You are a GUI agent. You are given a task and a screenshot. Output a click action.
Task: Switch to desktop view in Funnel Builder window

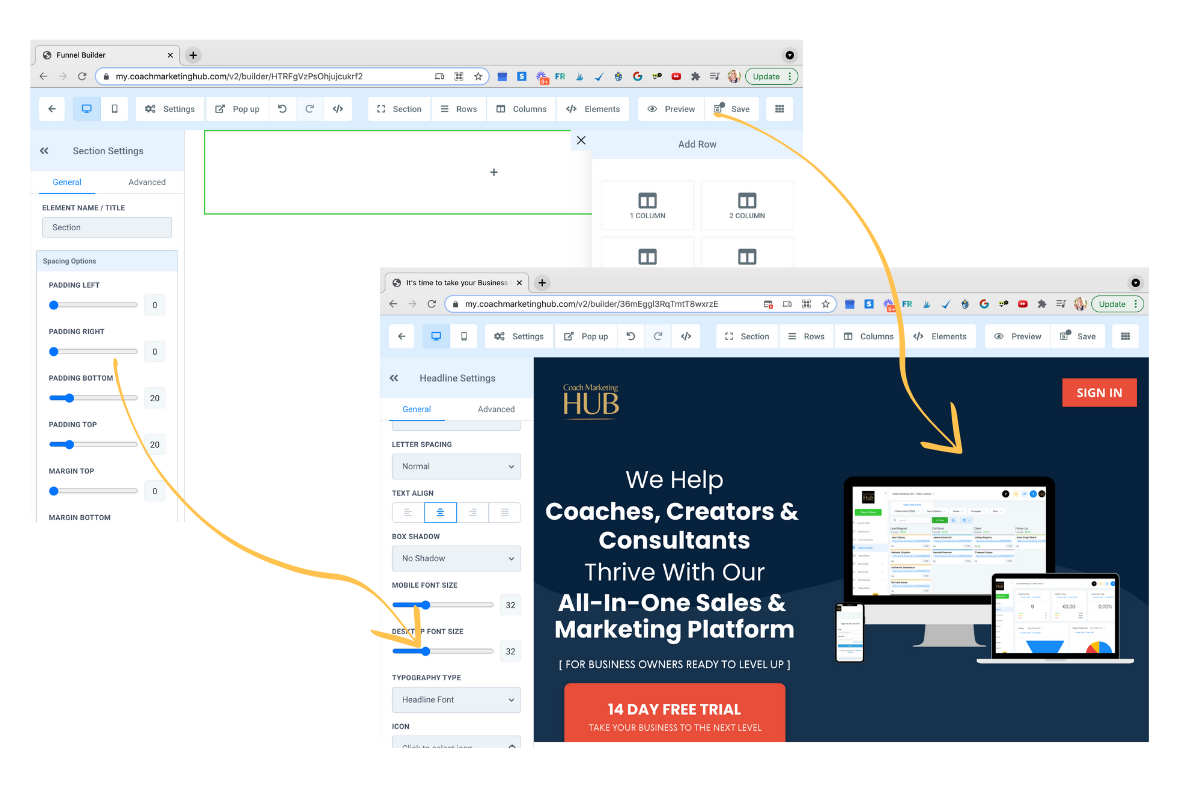(x=86, y=109)
